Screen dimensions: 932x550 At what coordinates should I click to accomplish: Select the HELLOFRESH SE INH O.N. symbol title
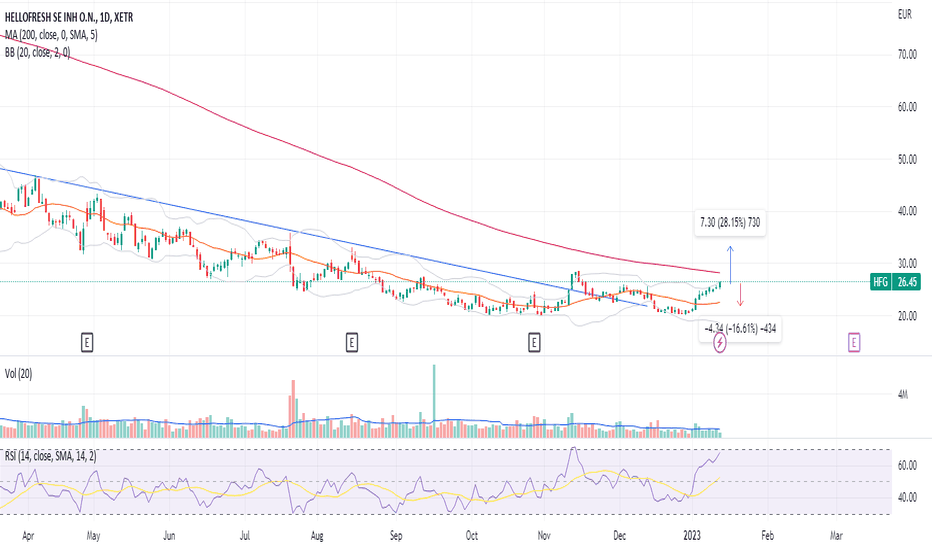[69, 17]
